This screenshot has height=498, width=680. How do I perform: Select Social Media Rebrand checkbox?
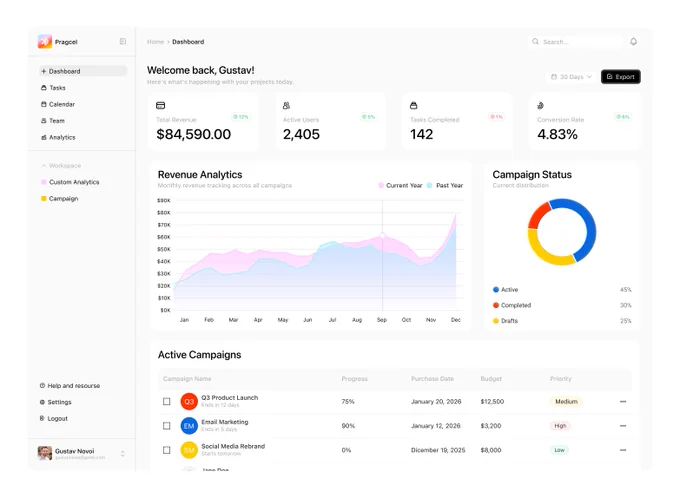coord(167,450)
